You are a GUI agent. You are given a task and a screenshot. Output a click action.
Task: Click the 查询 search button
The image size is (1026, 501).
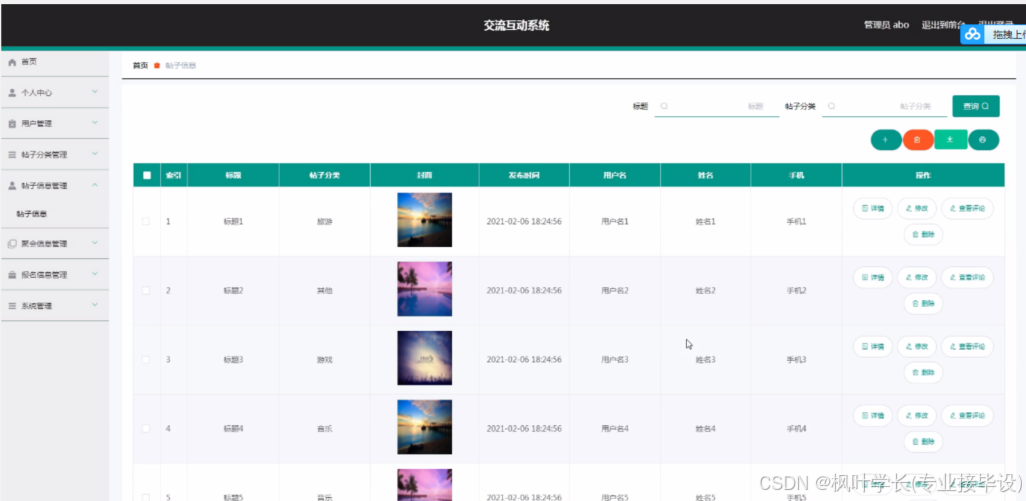(x=976, y=106)
